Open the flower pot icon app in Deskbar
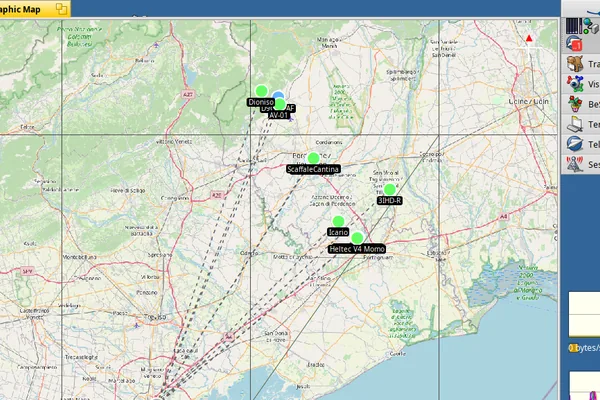This screenshot has height=400, width=600. tap(575, 104)
